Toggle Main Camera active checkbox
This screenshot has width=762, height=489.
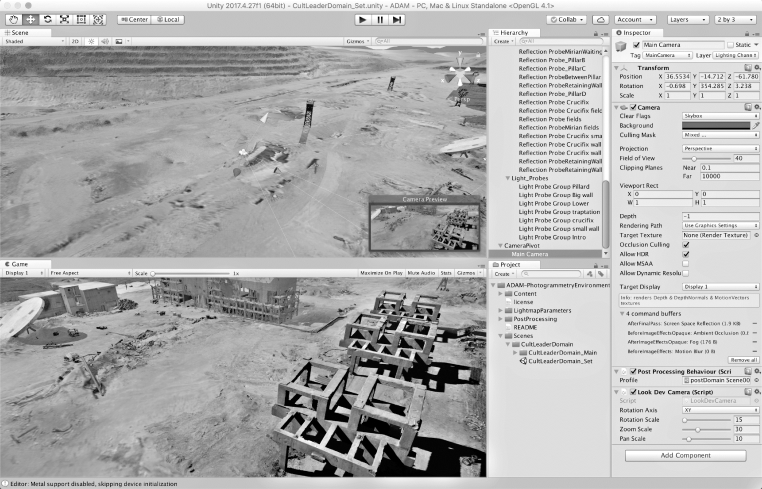click(x=636, y=45)
